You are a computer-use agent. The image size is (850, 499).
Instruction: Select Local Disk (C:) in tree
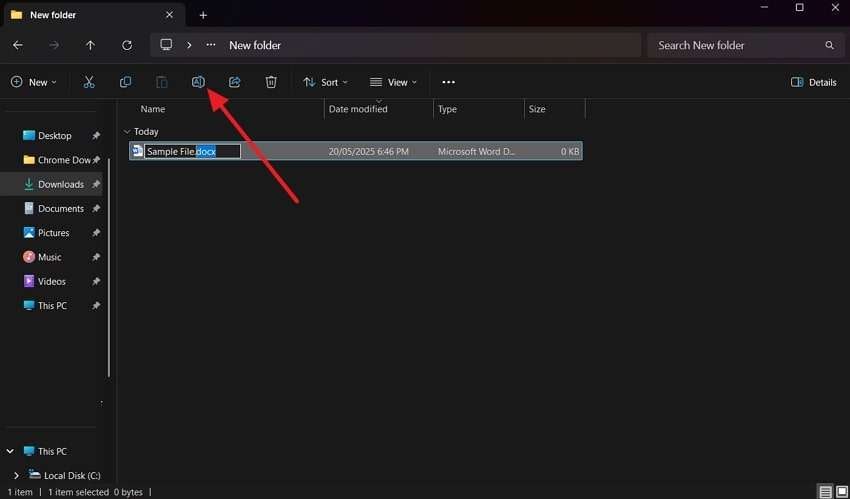coord(72,476)
